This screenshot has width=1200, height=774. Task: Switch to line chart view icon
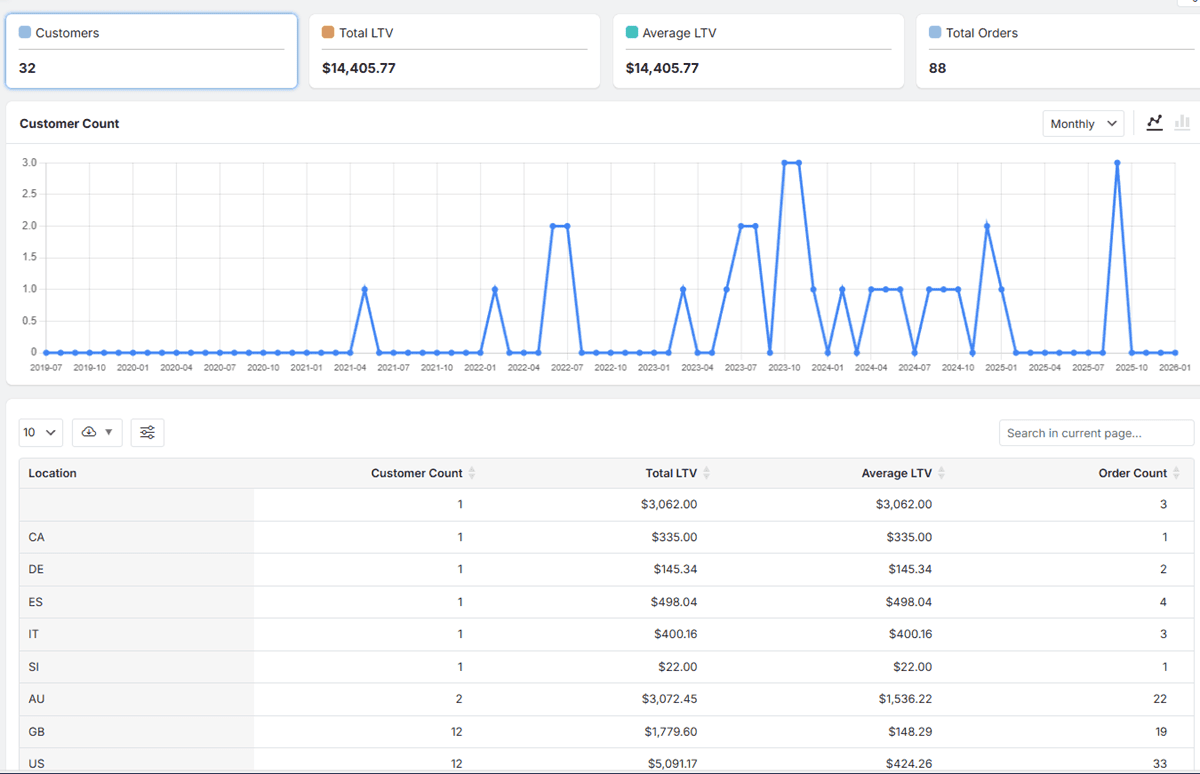[1155, 123]
